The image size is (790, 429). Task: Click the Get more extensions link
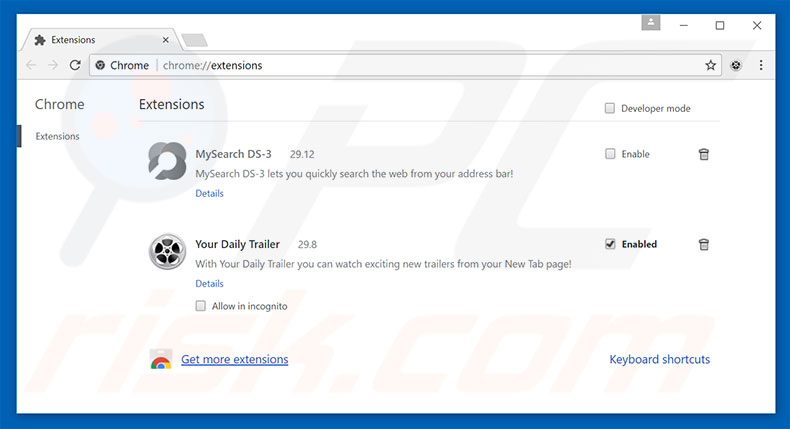click(x=235, y=359)
